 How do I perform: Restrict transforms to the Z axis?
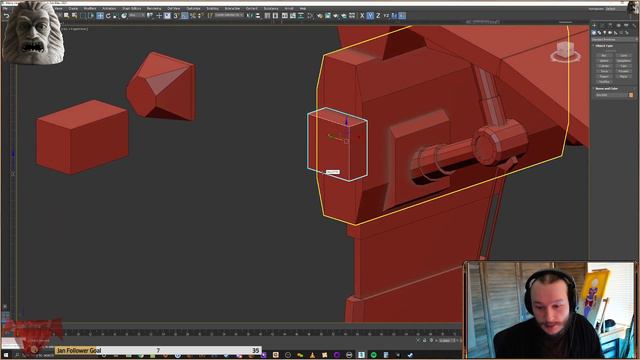click(x=378, y=16)
